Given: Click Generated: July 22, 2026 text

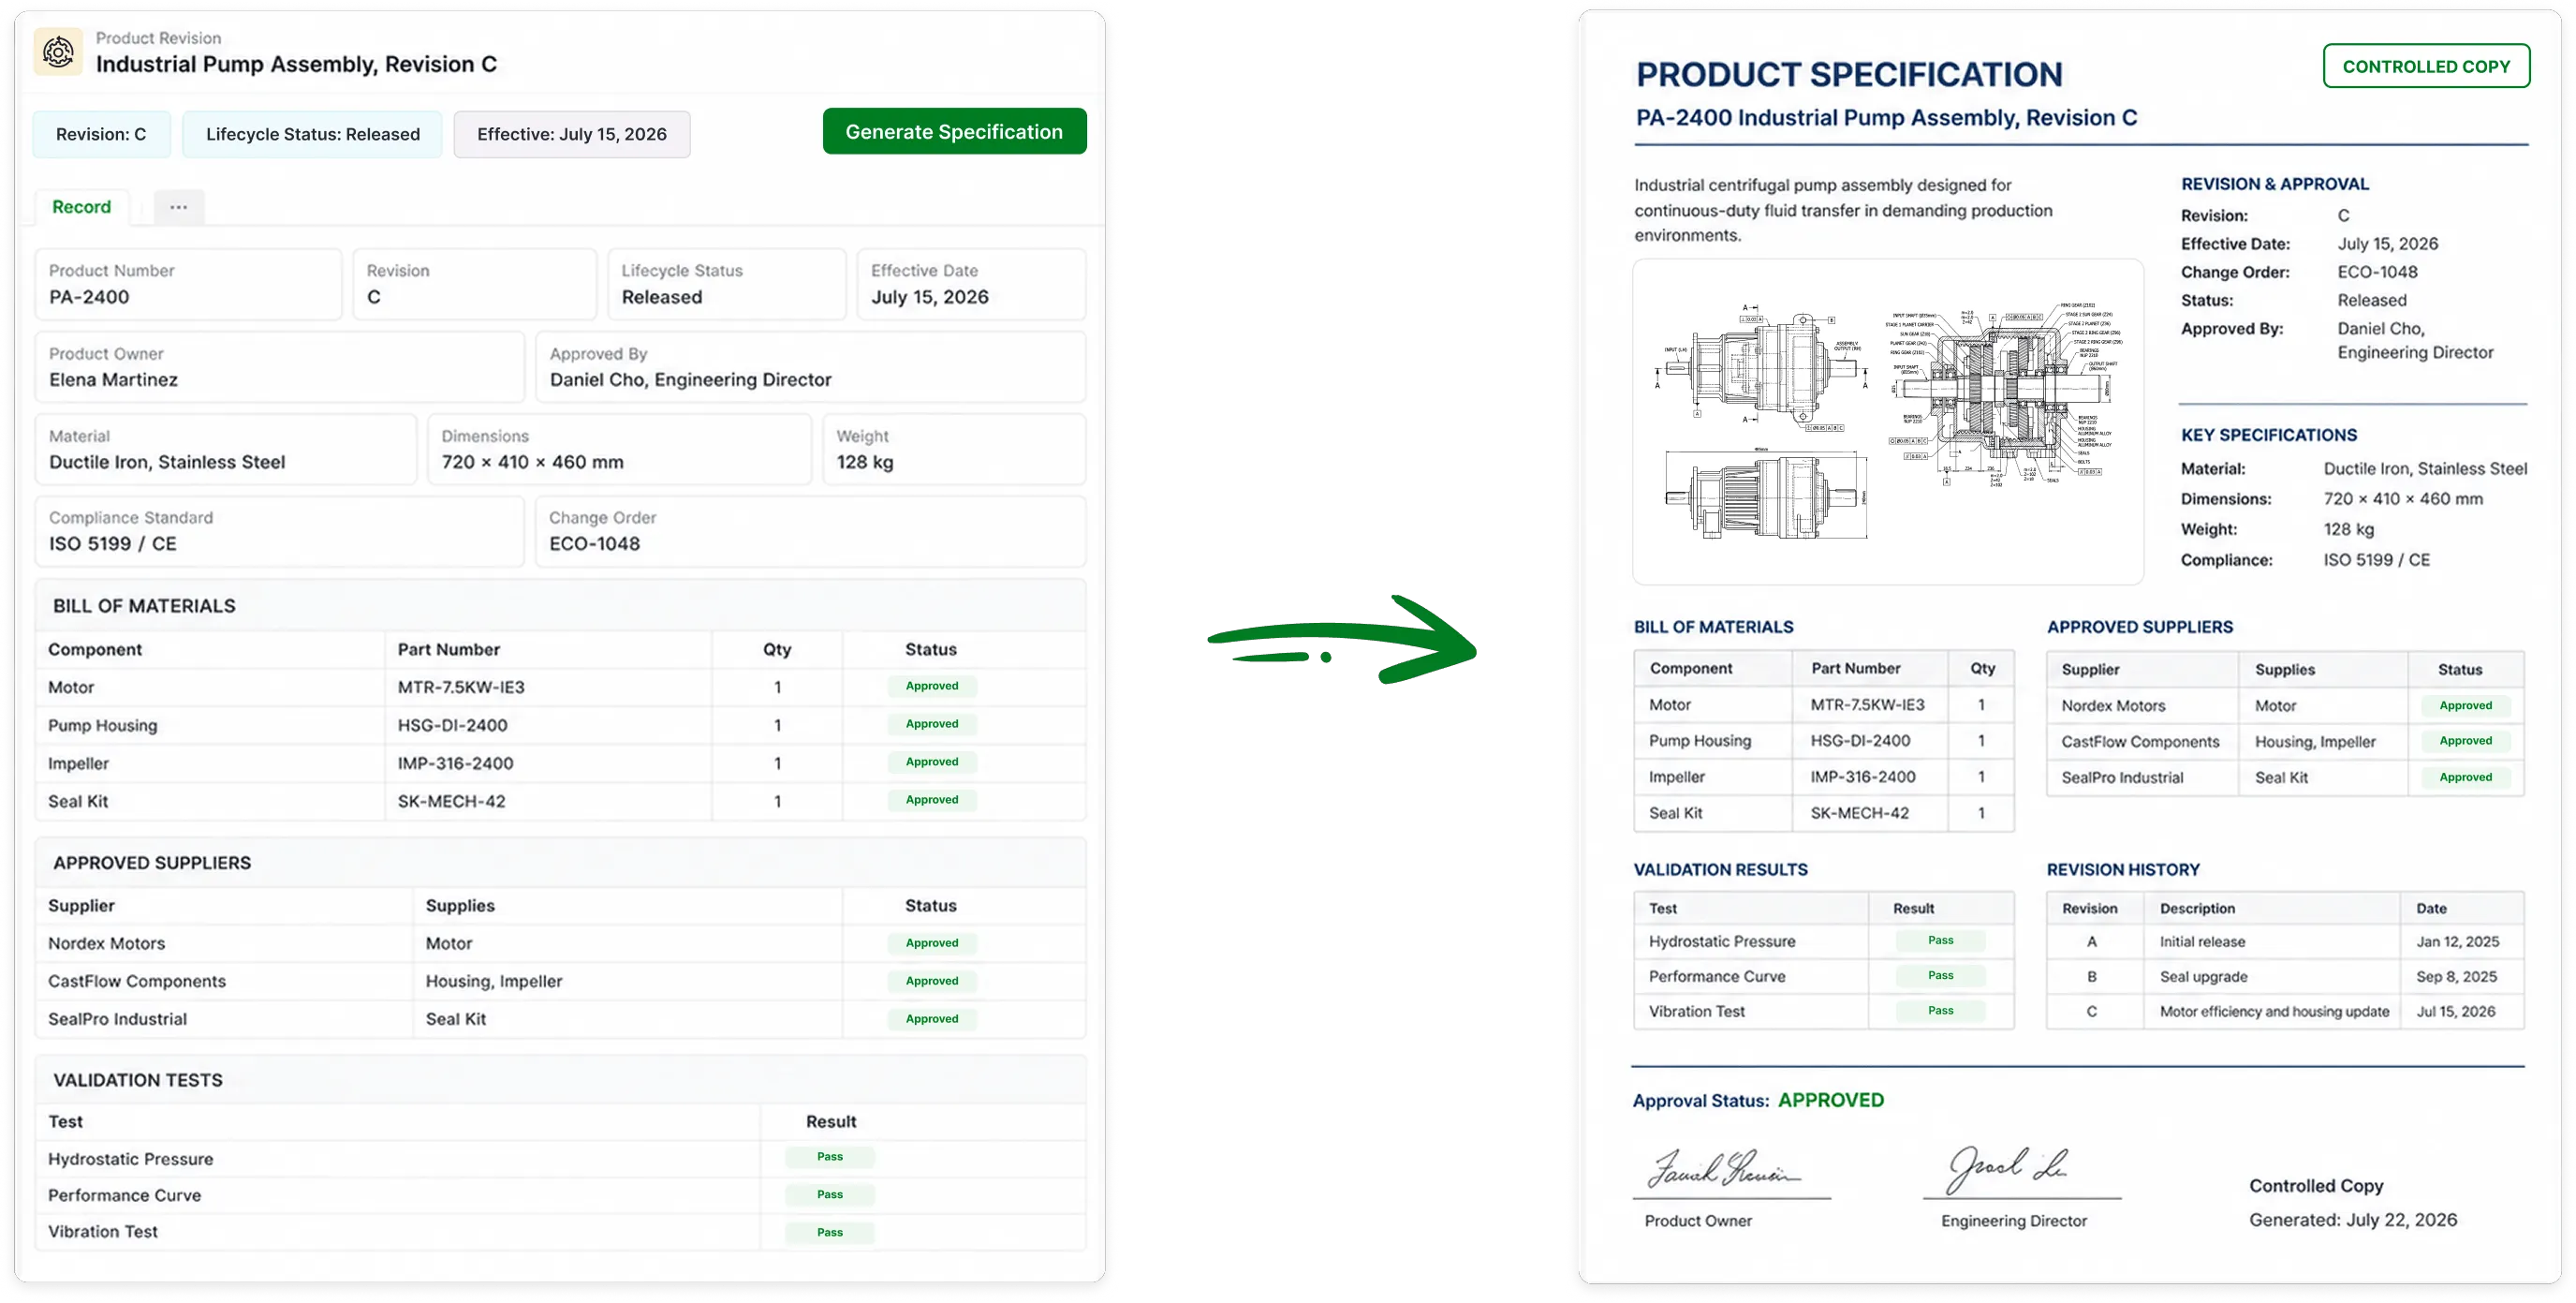Looking at the screenshot, I should [2353, 1220].
